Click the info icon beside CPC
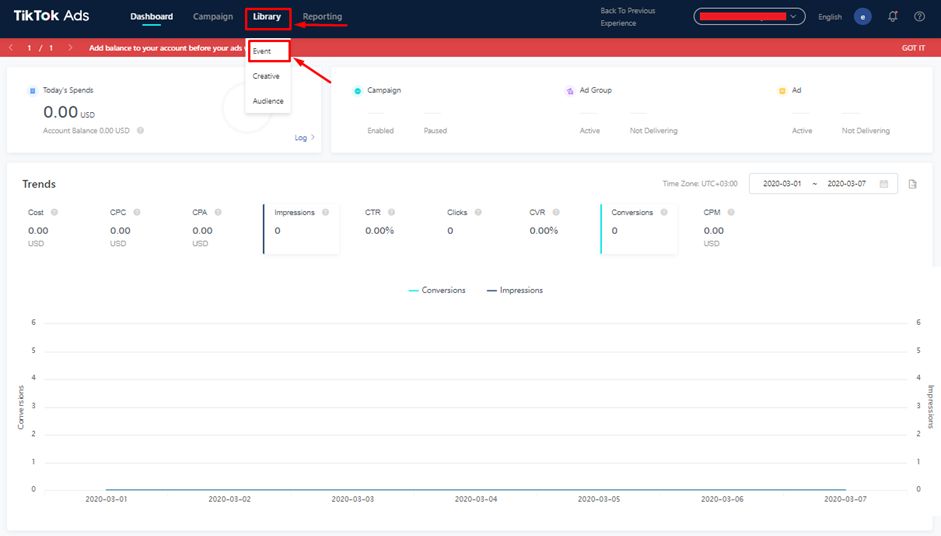The width and height of the screenshot is (941, 536). (x=137, y=212)
